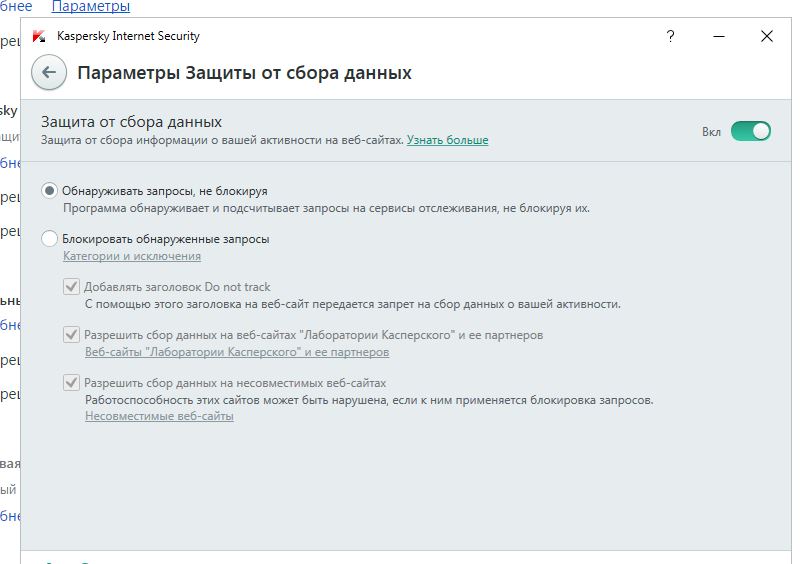Viewport: 807px width, 564px height.
Task: Click the Kaspersky logo in title bar
Action: [39, 36]
